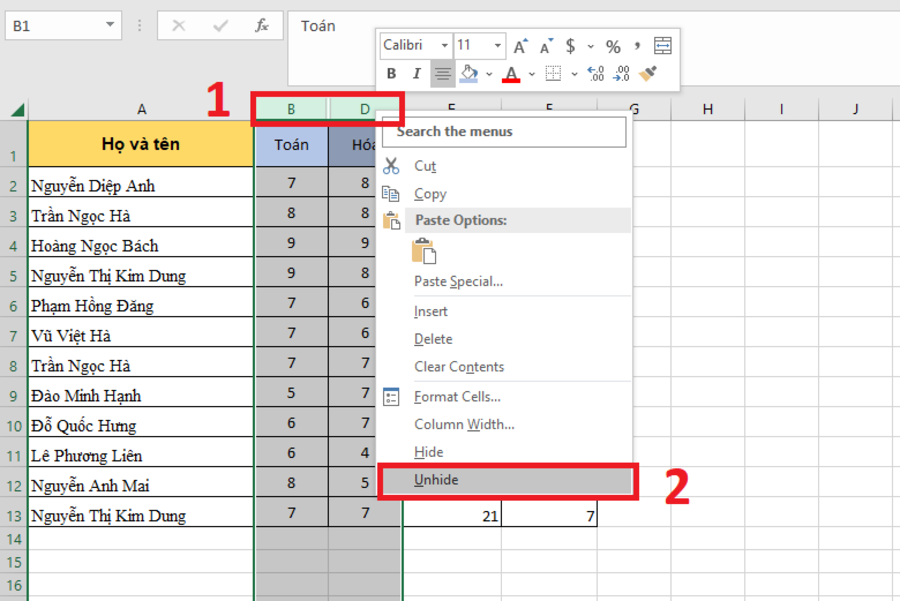Click cell Lê Phương Liên
This screenshot has width=900, height=601.
[x=141, y=452]
